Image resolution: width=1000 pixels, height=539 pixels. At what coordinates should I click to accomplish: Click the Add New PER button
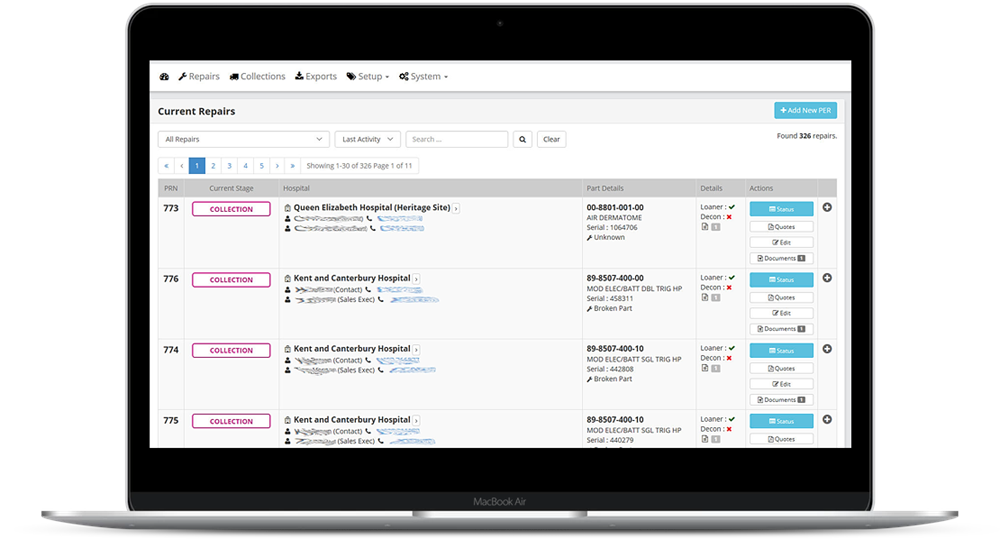pos(805,110)
